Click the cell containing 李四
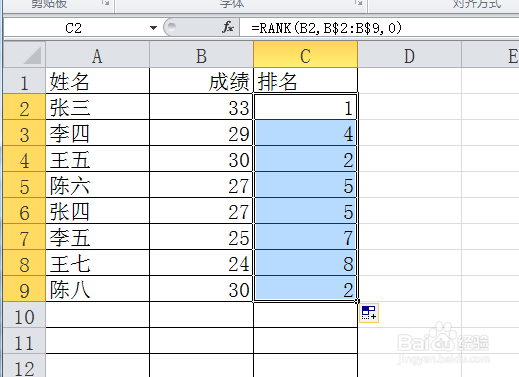Screen dimensions: 519x377 point(97,133)
